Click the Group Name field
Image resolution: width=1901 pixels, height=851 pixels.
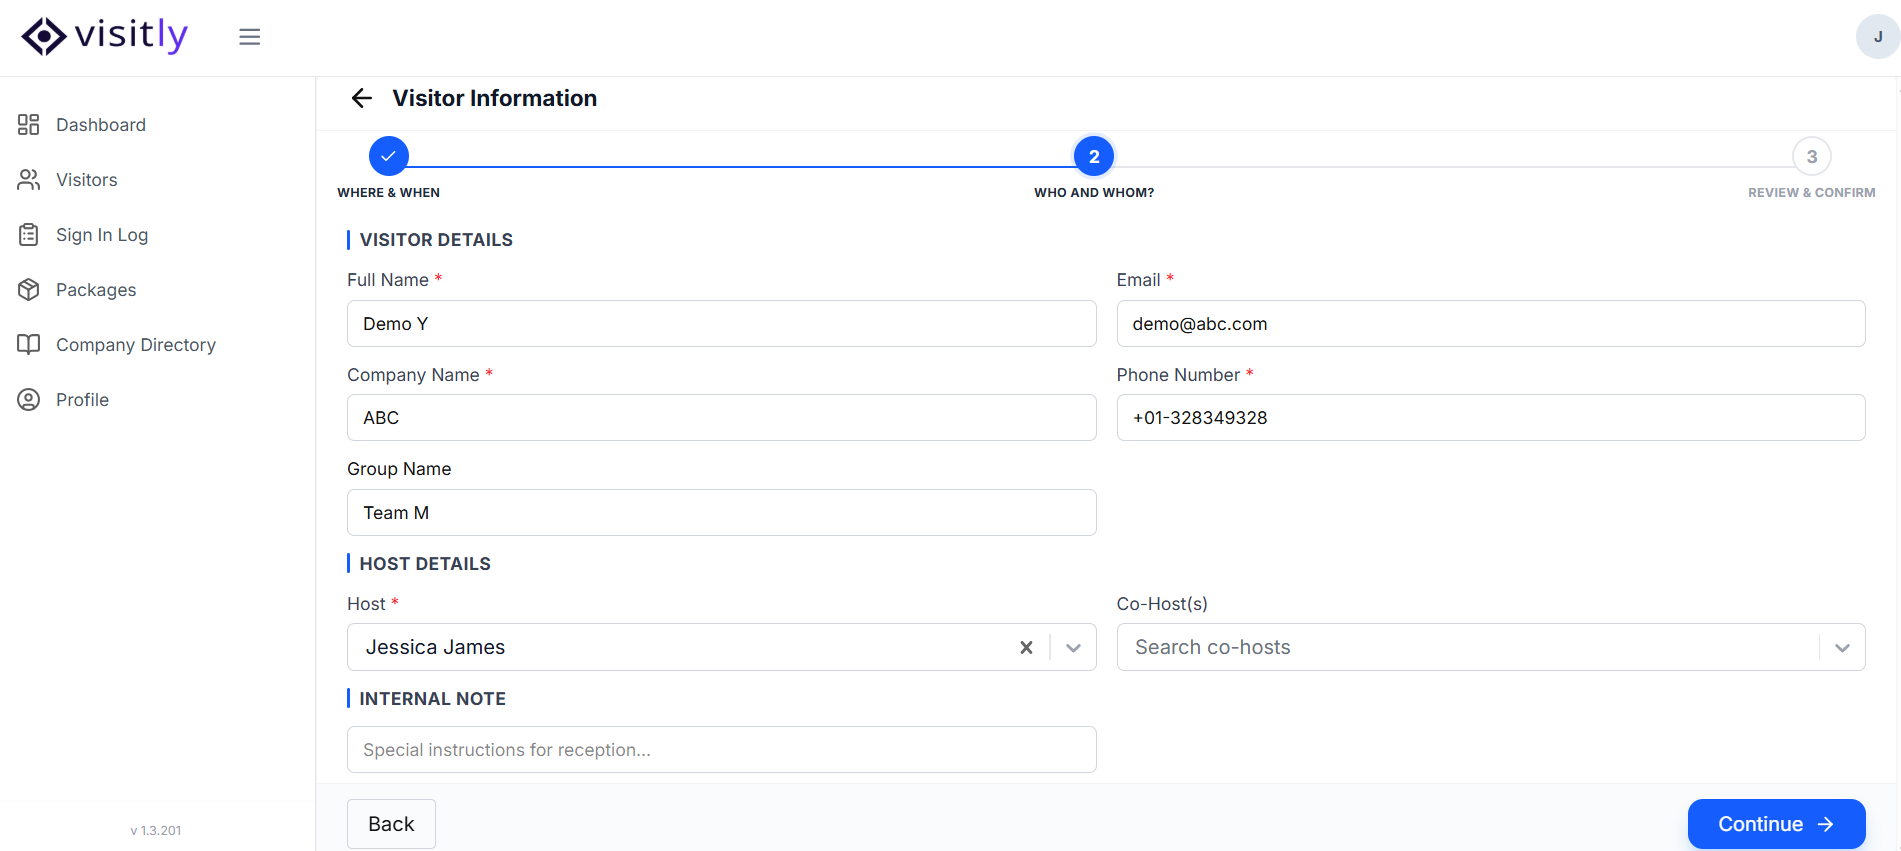tap(721, 513)
